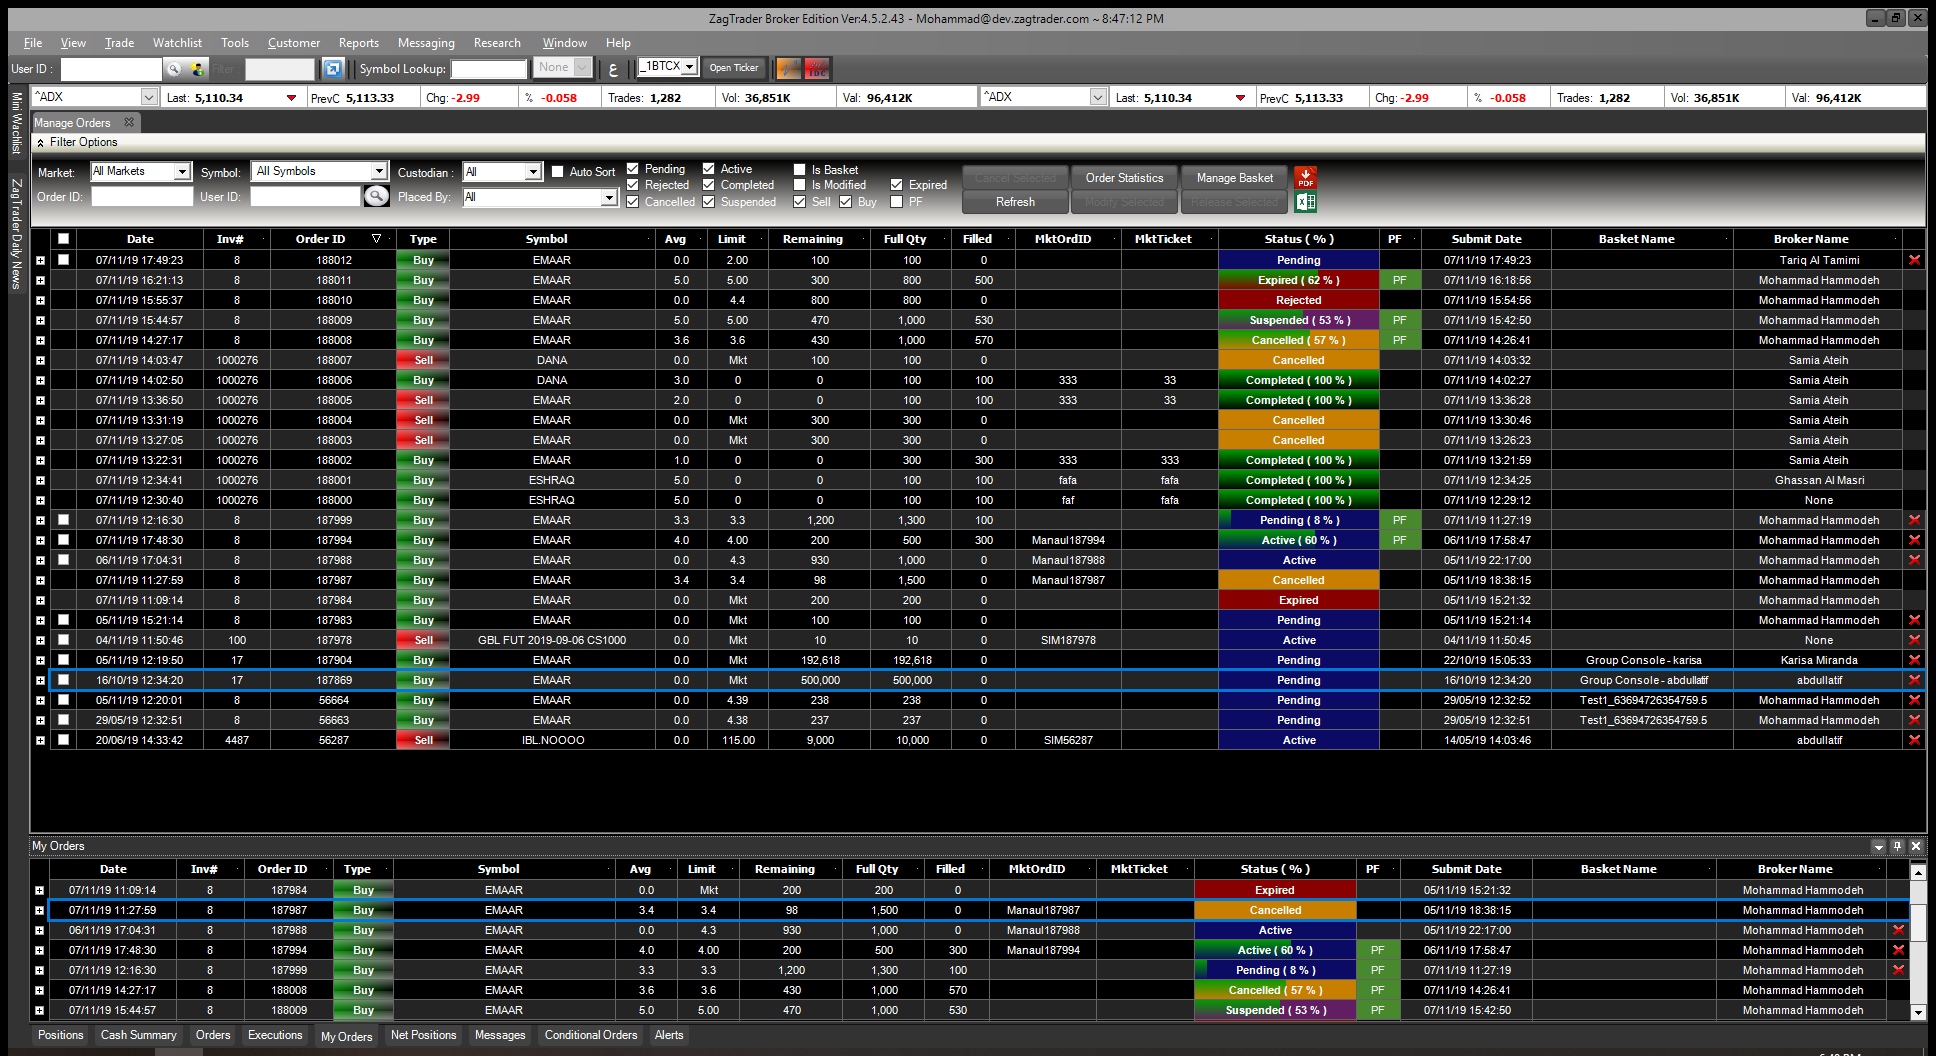The width and height of the screenshot is (1936, 1056).
Task: Open the red IDC chart icon
Action: pyautogui.click(x=817, y=69)
